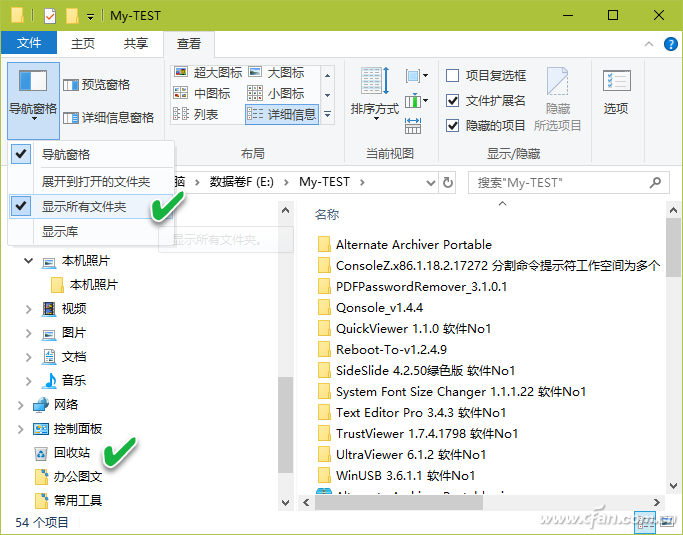
Task: Toggle the 预览窗格 preview pane
Action: 96,85
